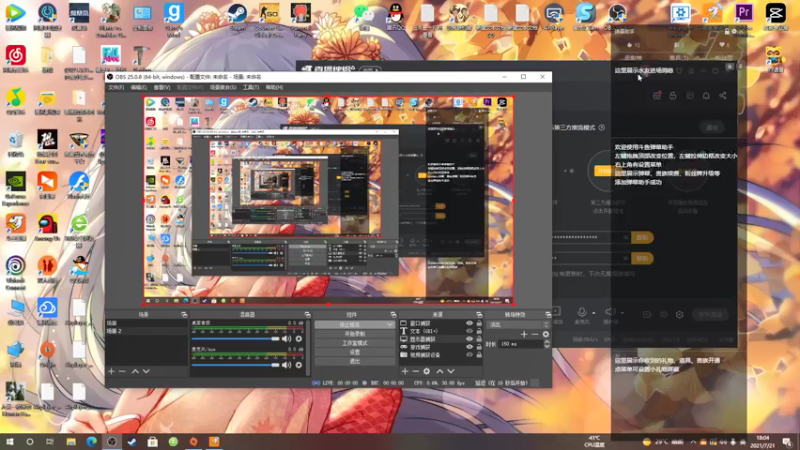
Task: Add a new scene with the plus icon in OBS Scenes panel
Action: pyautogui.click(x=111, y=371)
